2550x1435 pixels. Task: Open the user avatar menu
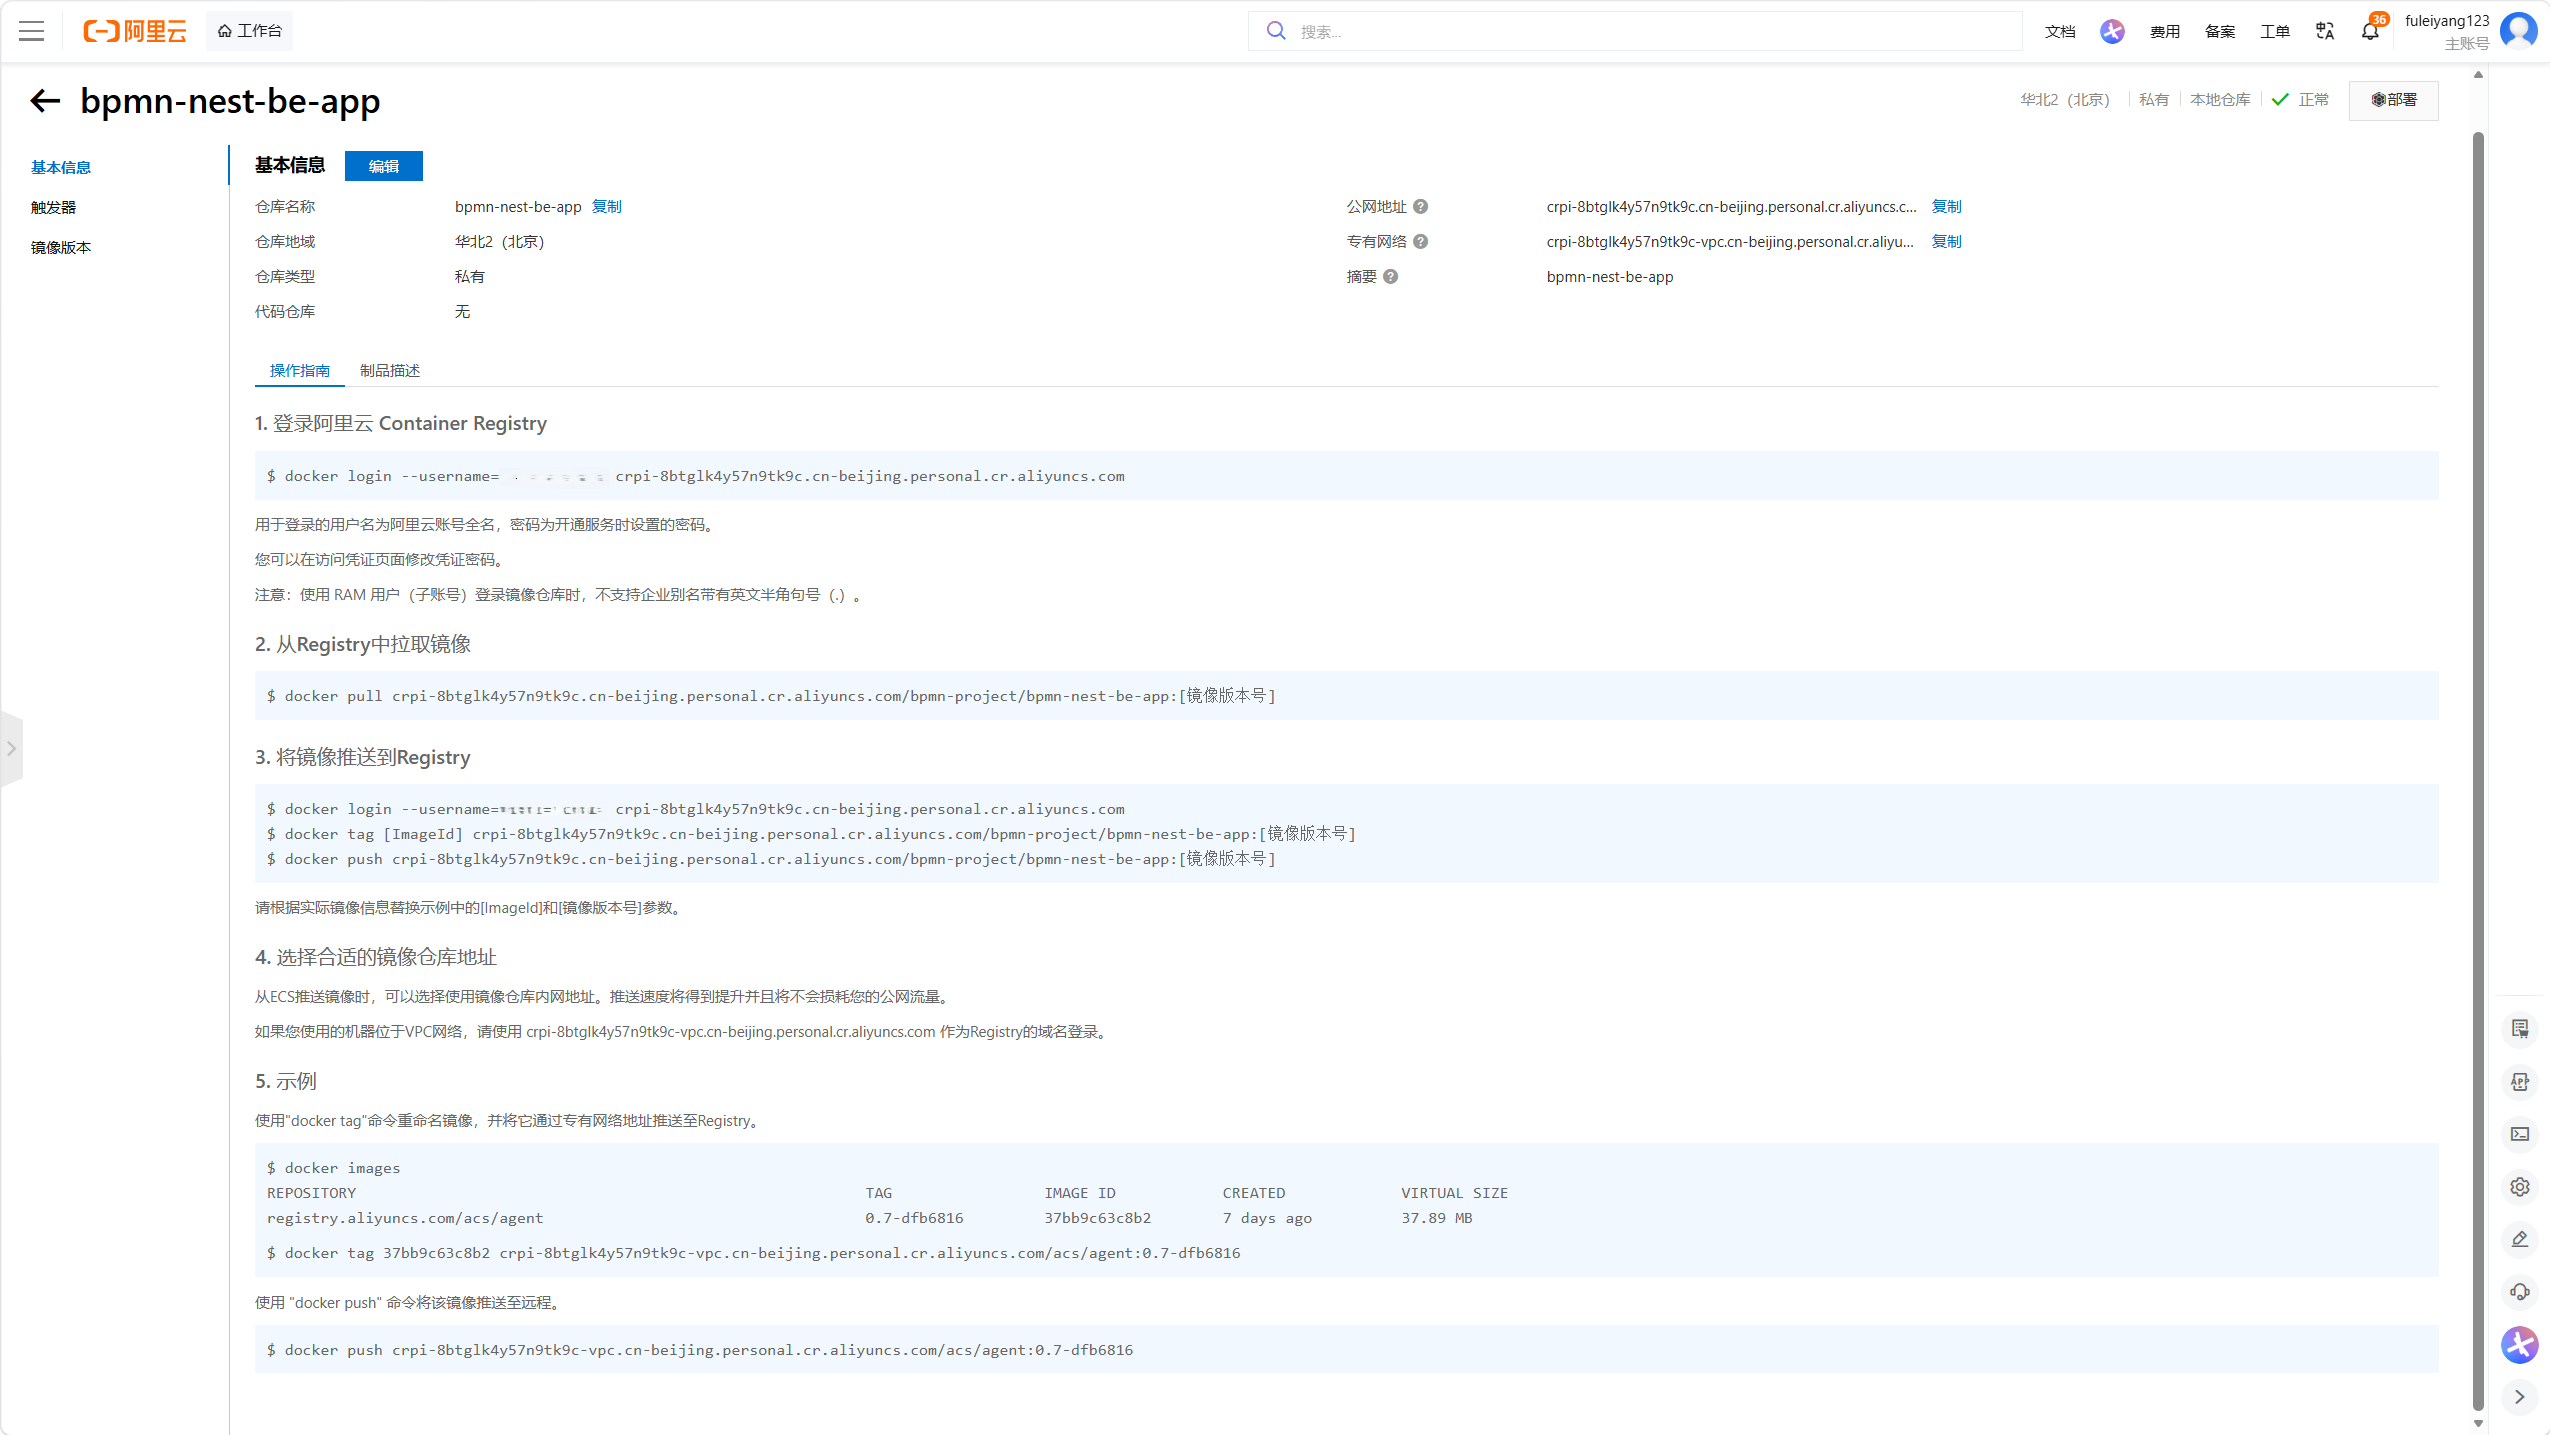point(2519,31)
